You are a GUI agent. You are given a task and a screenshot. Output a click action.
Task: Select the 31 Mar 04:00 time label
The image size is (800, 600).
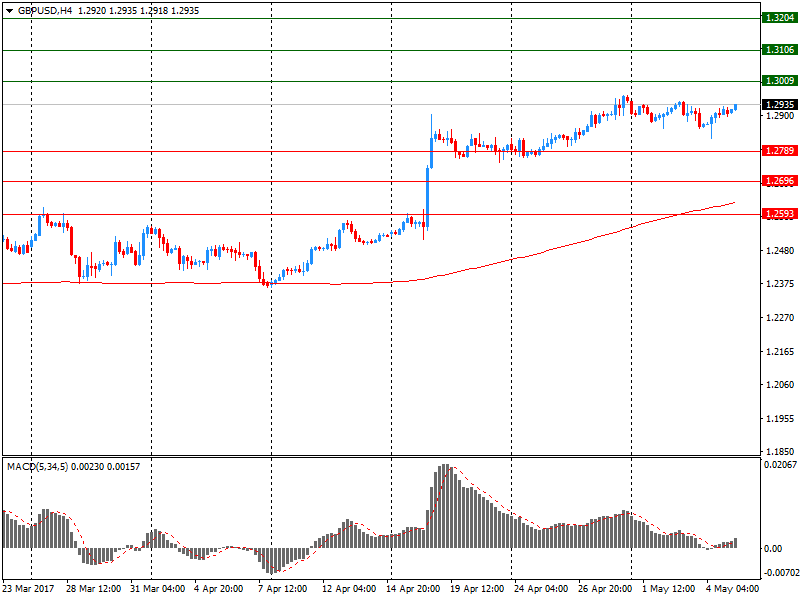click(158, 589)
